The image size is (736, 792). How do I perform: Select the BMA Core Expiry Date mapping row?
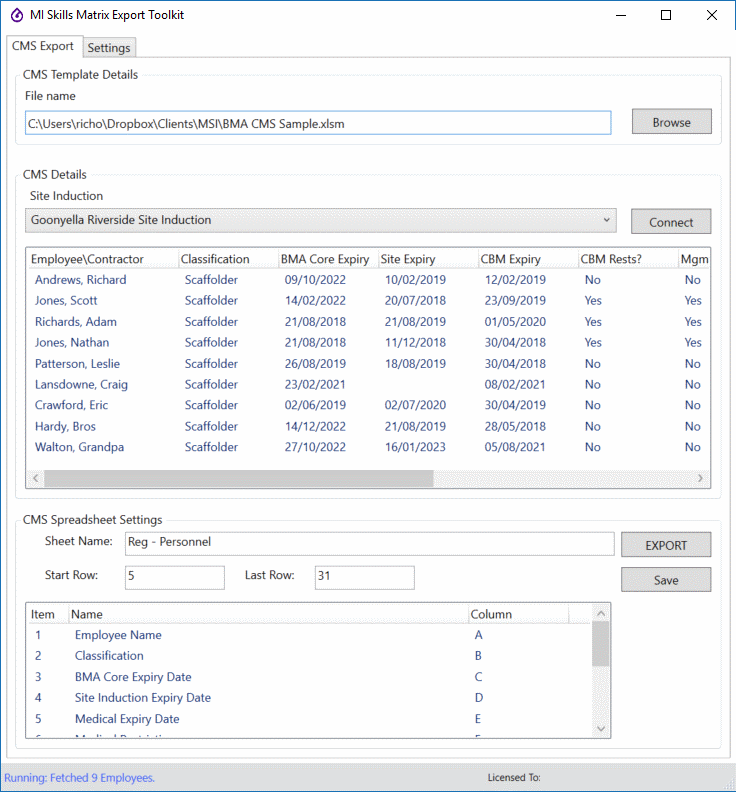pyautogui.click(x=308, y=677)
